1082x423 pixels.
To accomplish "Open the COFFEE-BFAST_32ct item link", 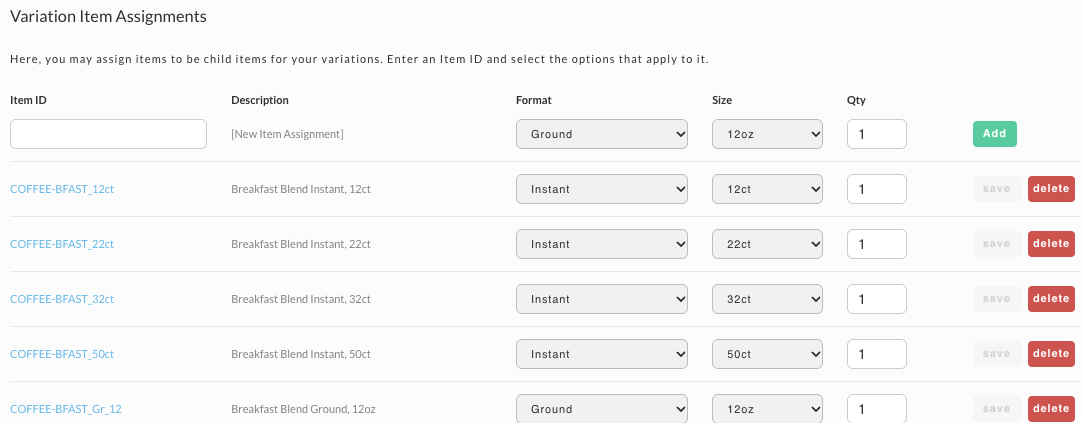I will tap(62, 299).
